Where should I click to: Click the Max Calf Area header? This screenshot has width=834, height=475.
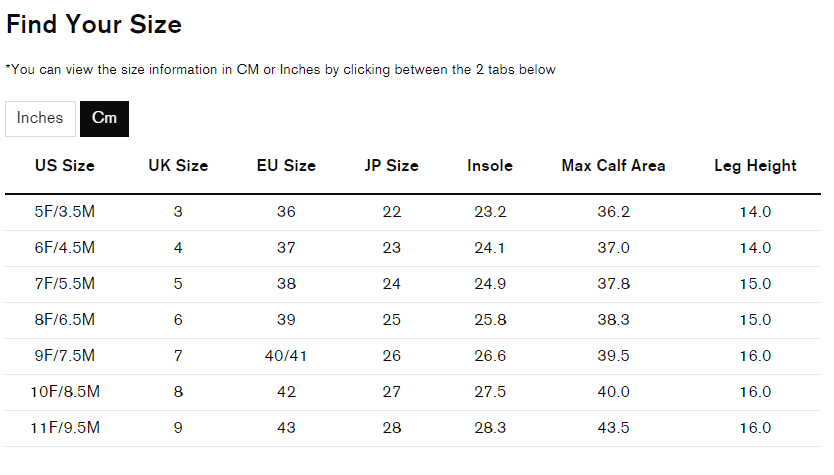(613, 165)
